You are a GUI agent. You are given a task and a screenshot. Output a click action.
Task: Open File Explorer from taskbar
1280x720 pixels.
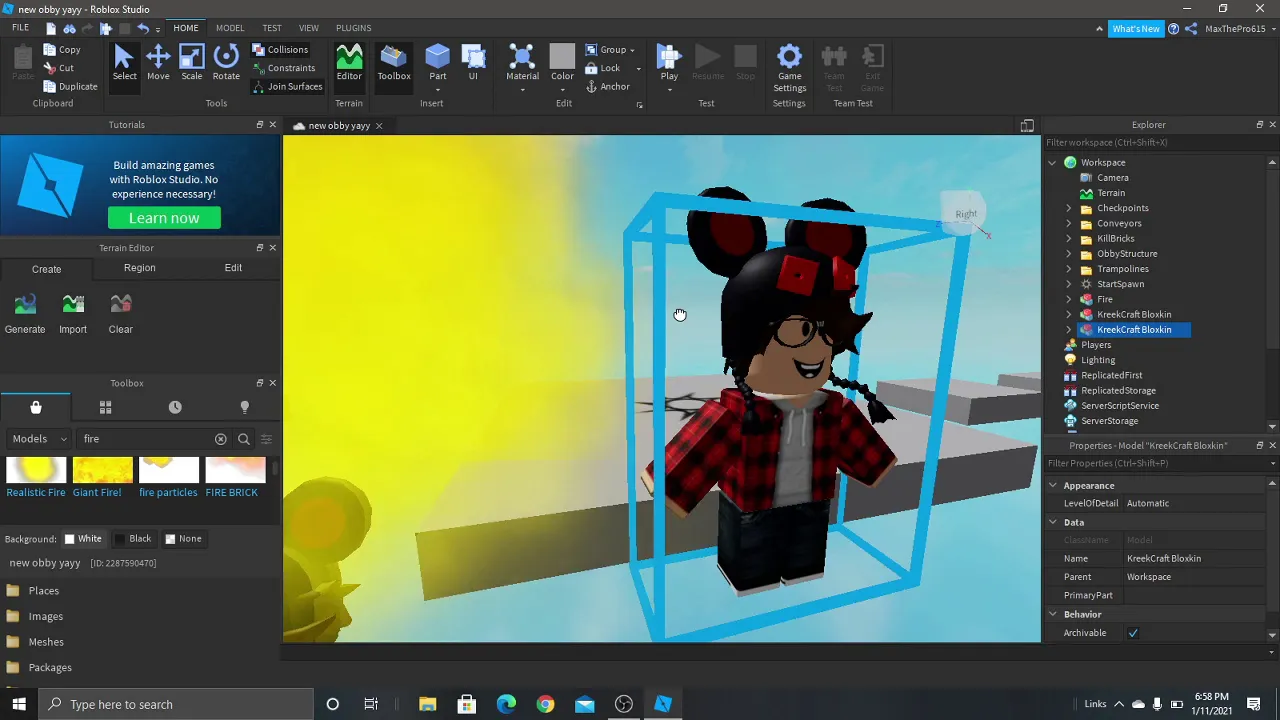tap(427, 704)
